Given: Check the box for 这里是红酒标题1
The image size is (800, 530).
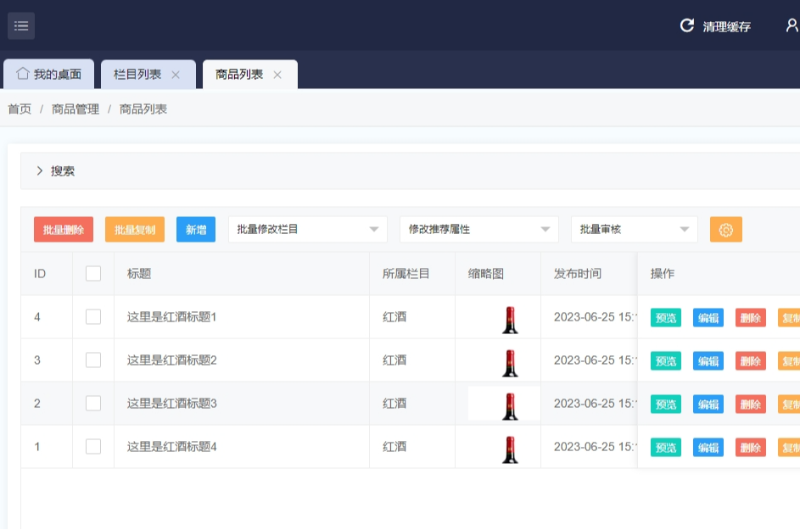Looking at the screenshot, I should pyautogui.click(x=93, y=317).
